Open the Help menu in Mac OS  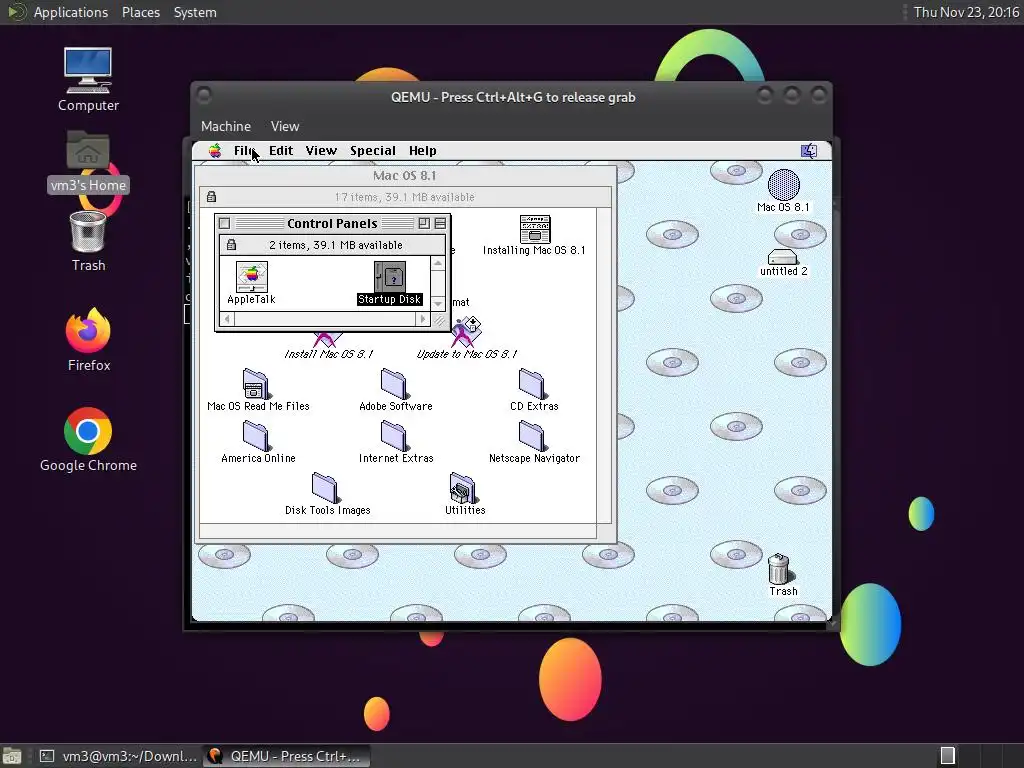[x=423, y=151]
